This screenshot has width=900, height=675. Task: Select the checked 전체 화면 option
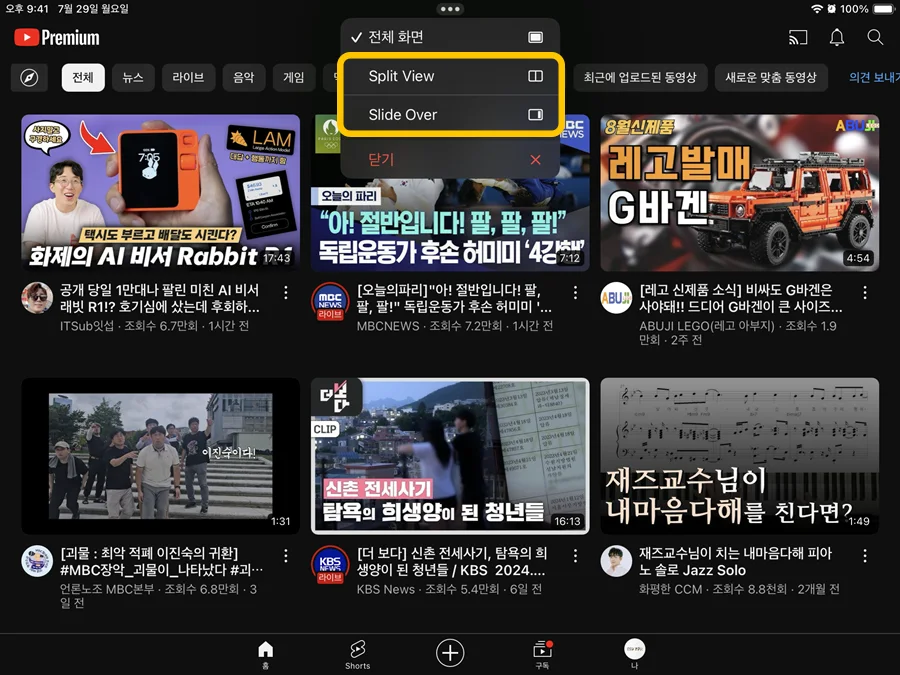tap(449, 36)
